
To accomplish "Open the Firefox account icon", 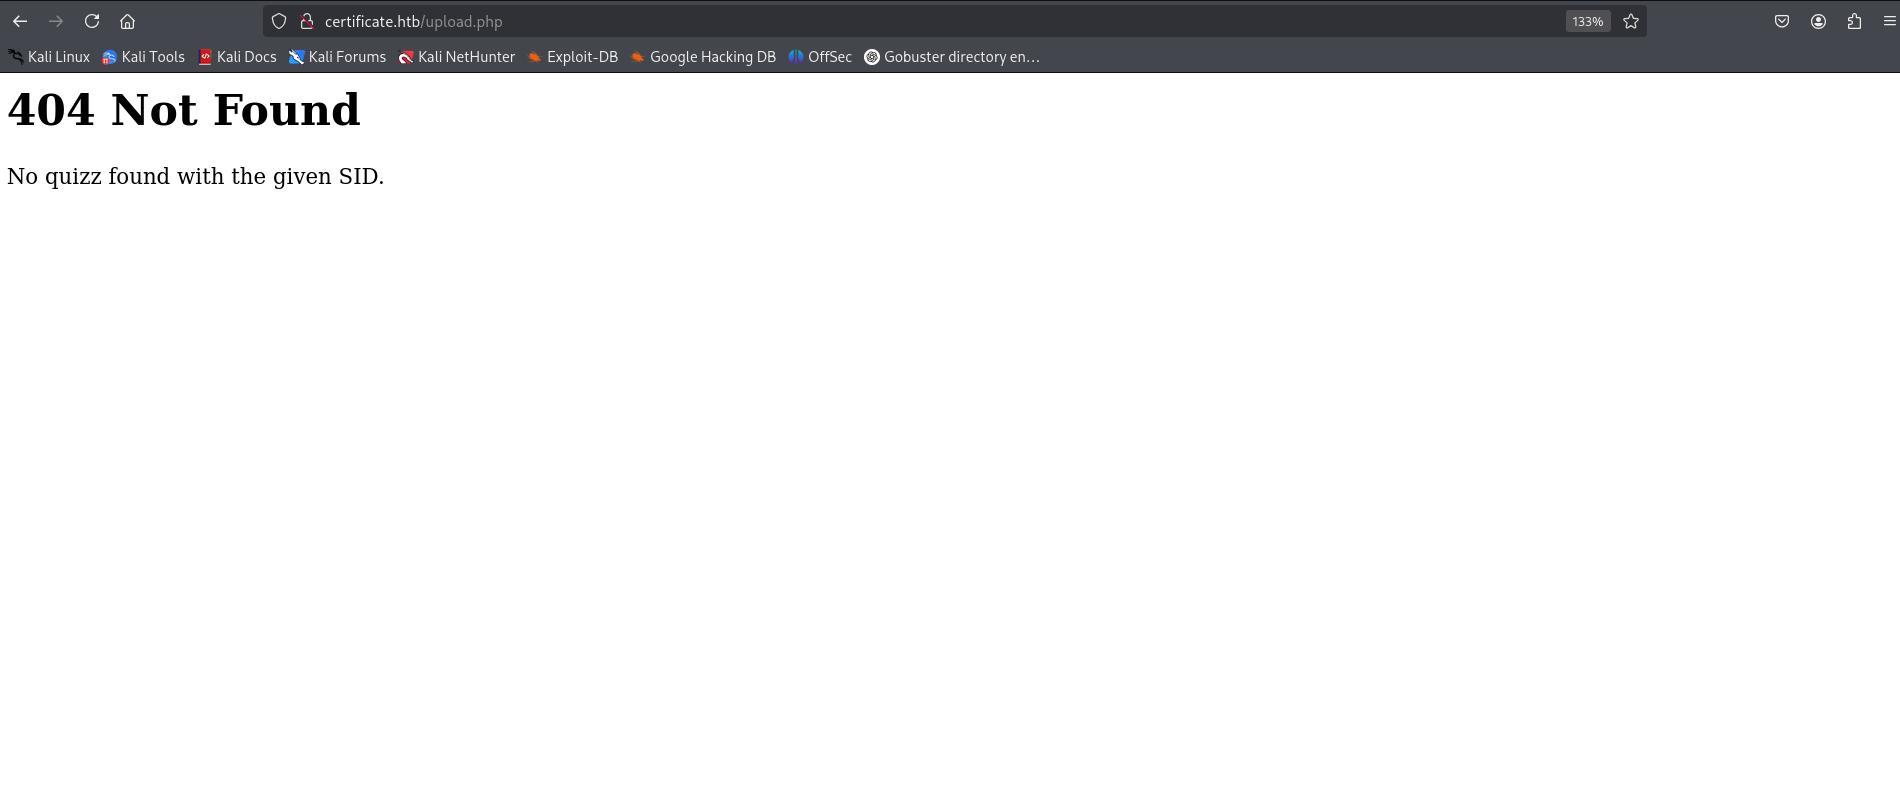I will click(1818, 21).
